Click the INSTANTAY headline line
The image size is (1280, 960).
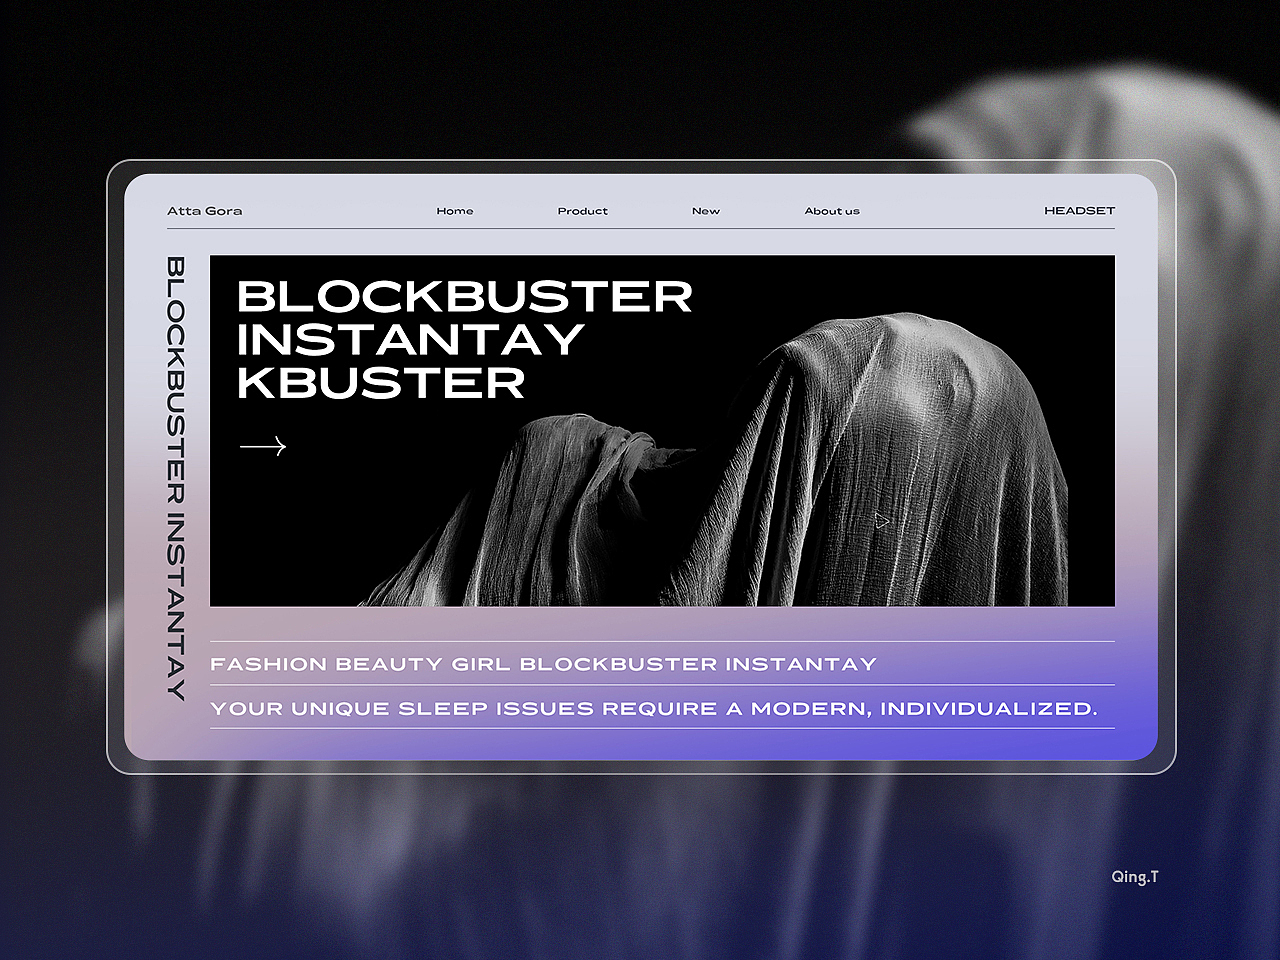tap(410, 340)
